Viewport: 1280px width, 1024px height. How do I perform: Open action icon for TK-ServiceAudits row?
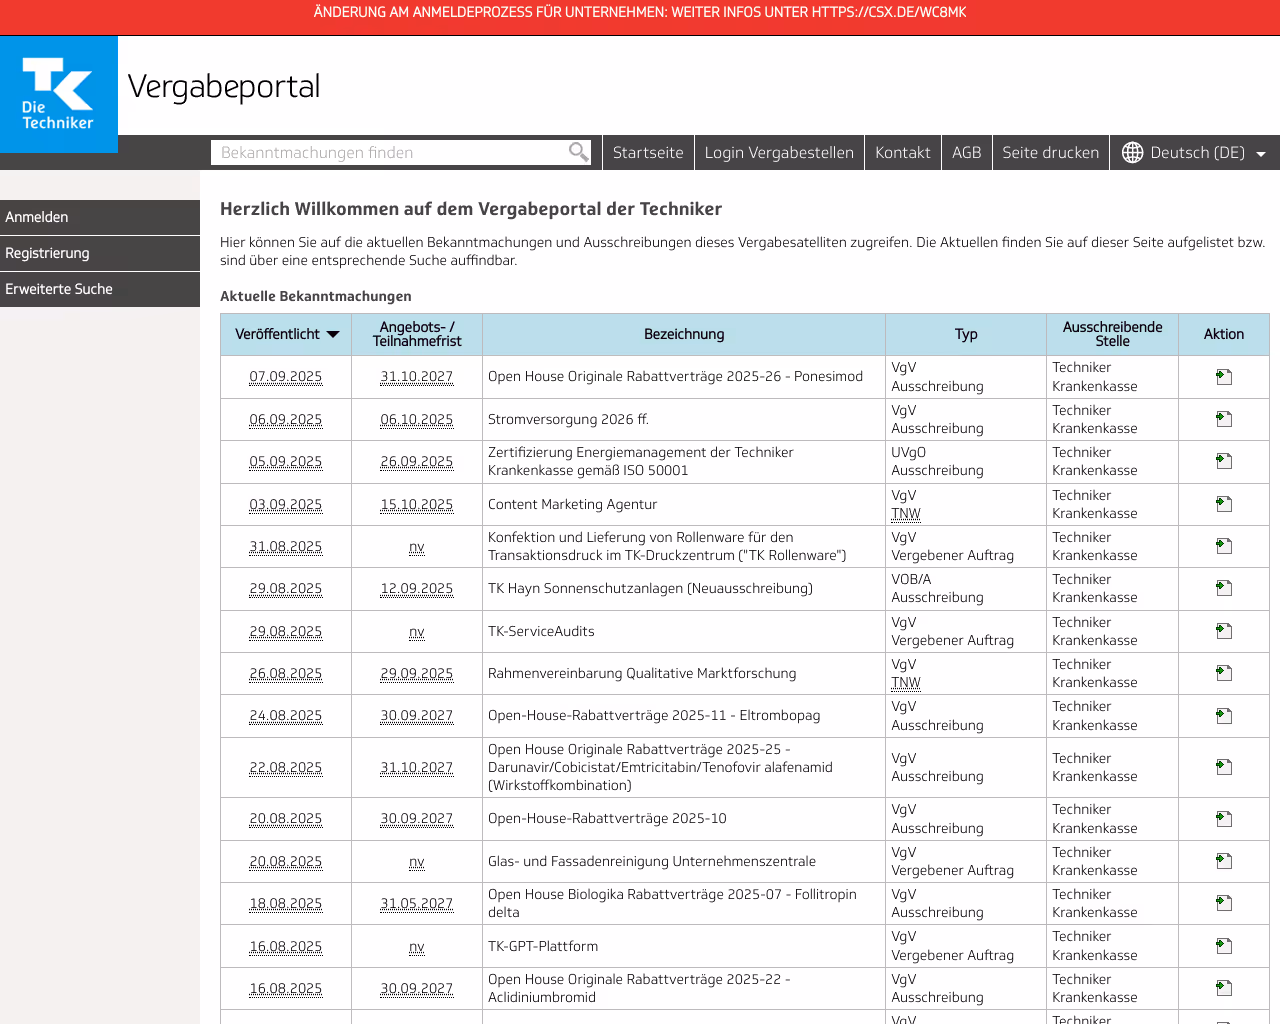pyautogui.click(x=1224, y=631)
